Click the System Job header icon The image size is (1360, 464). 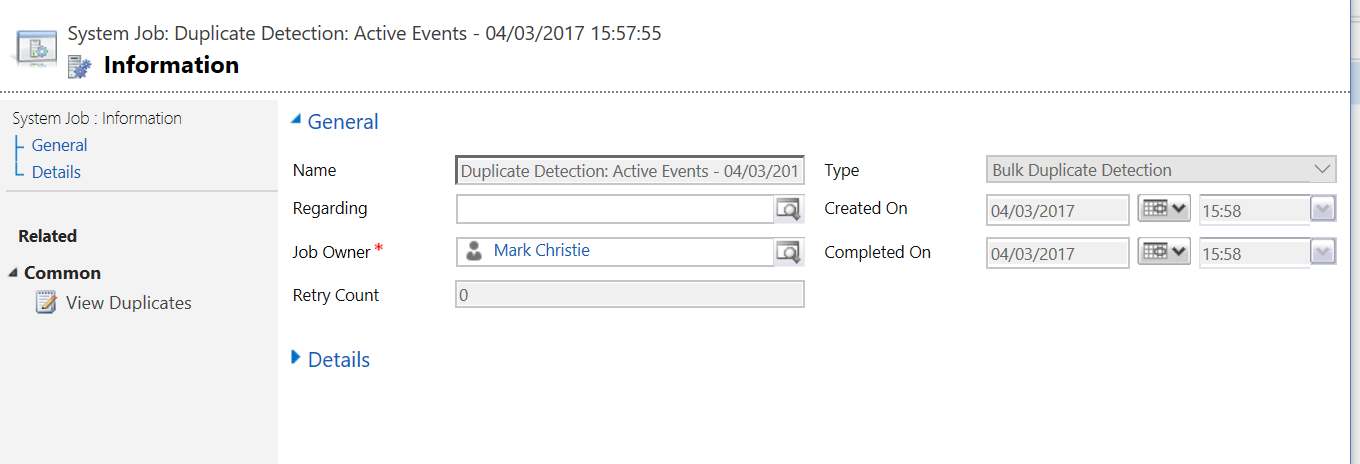click(37, 48)
